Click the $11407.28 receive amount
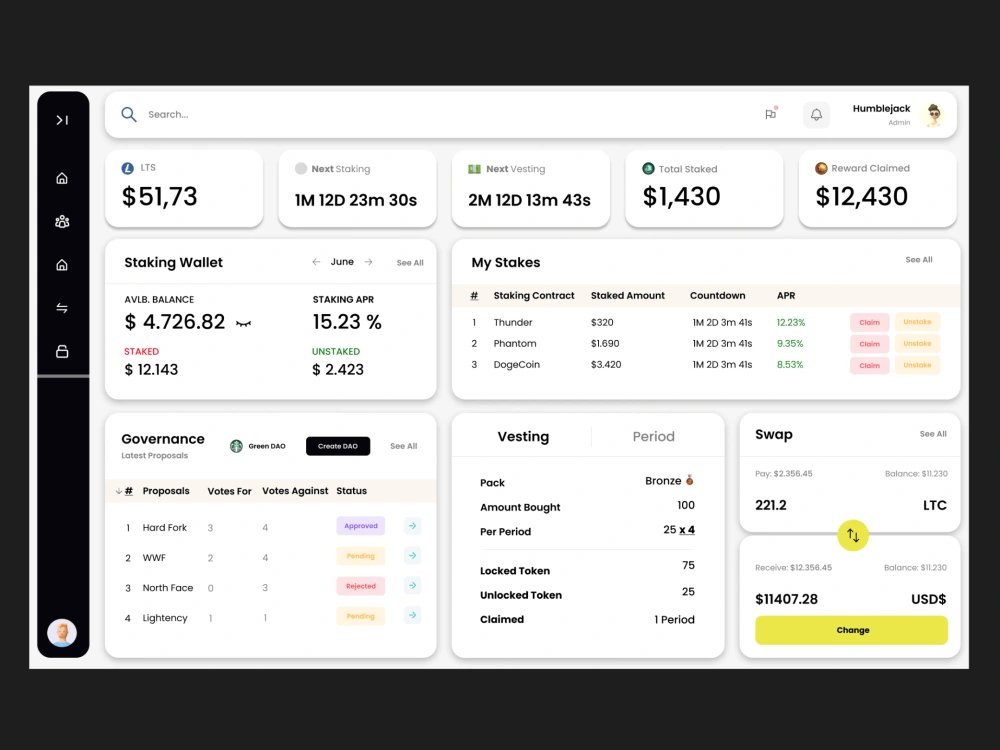This screenshot has width=1000, height=750. [786, 599]
